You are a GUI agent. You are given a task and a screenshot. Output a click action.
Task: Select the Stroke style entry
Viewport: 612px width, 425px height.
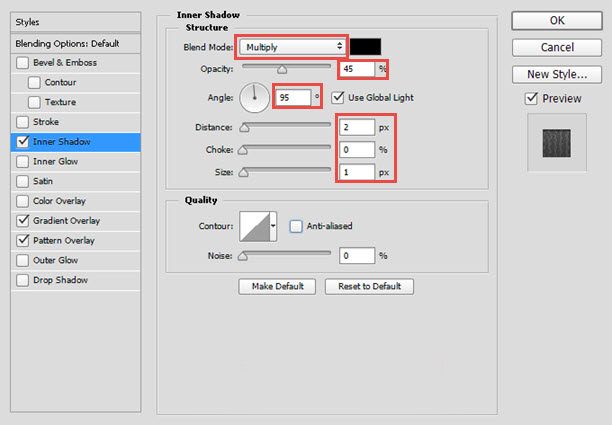pos(46,122)
